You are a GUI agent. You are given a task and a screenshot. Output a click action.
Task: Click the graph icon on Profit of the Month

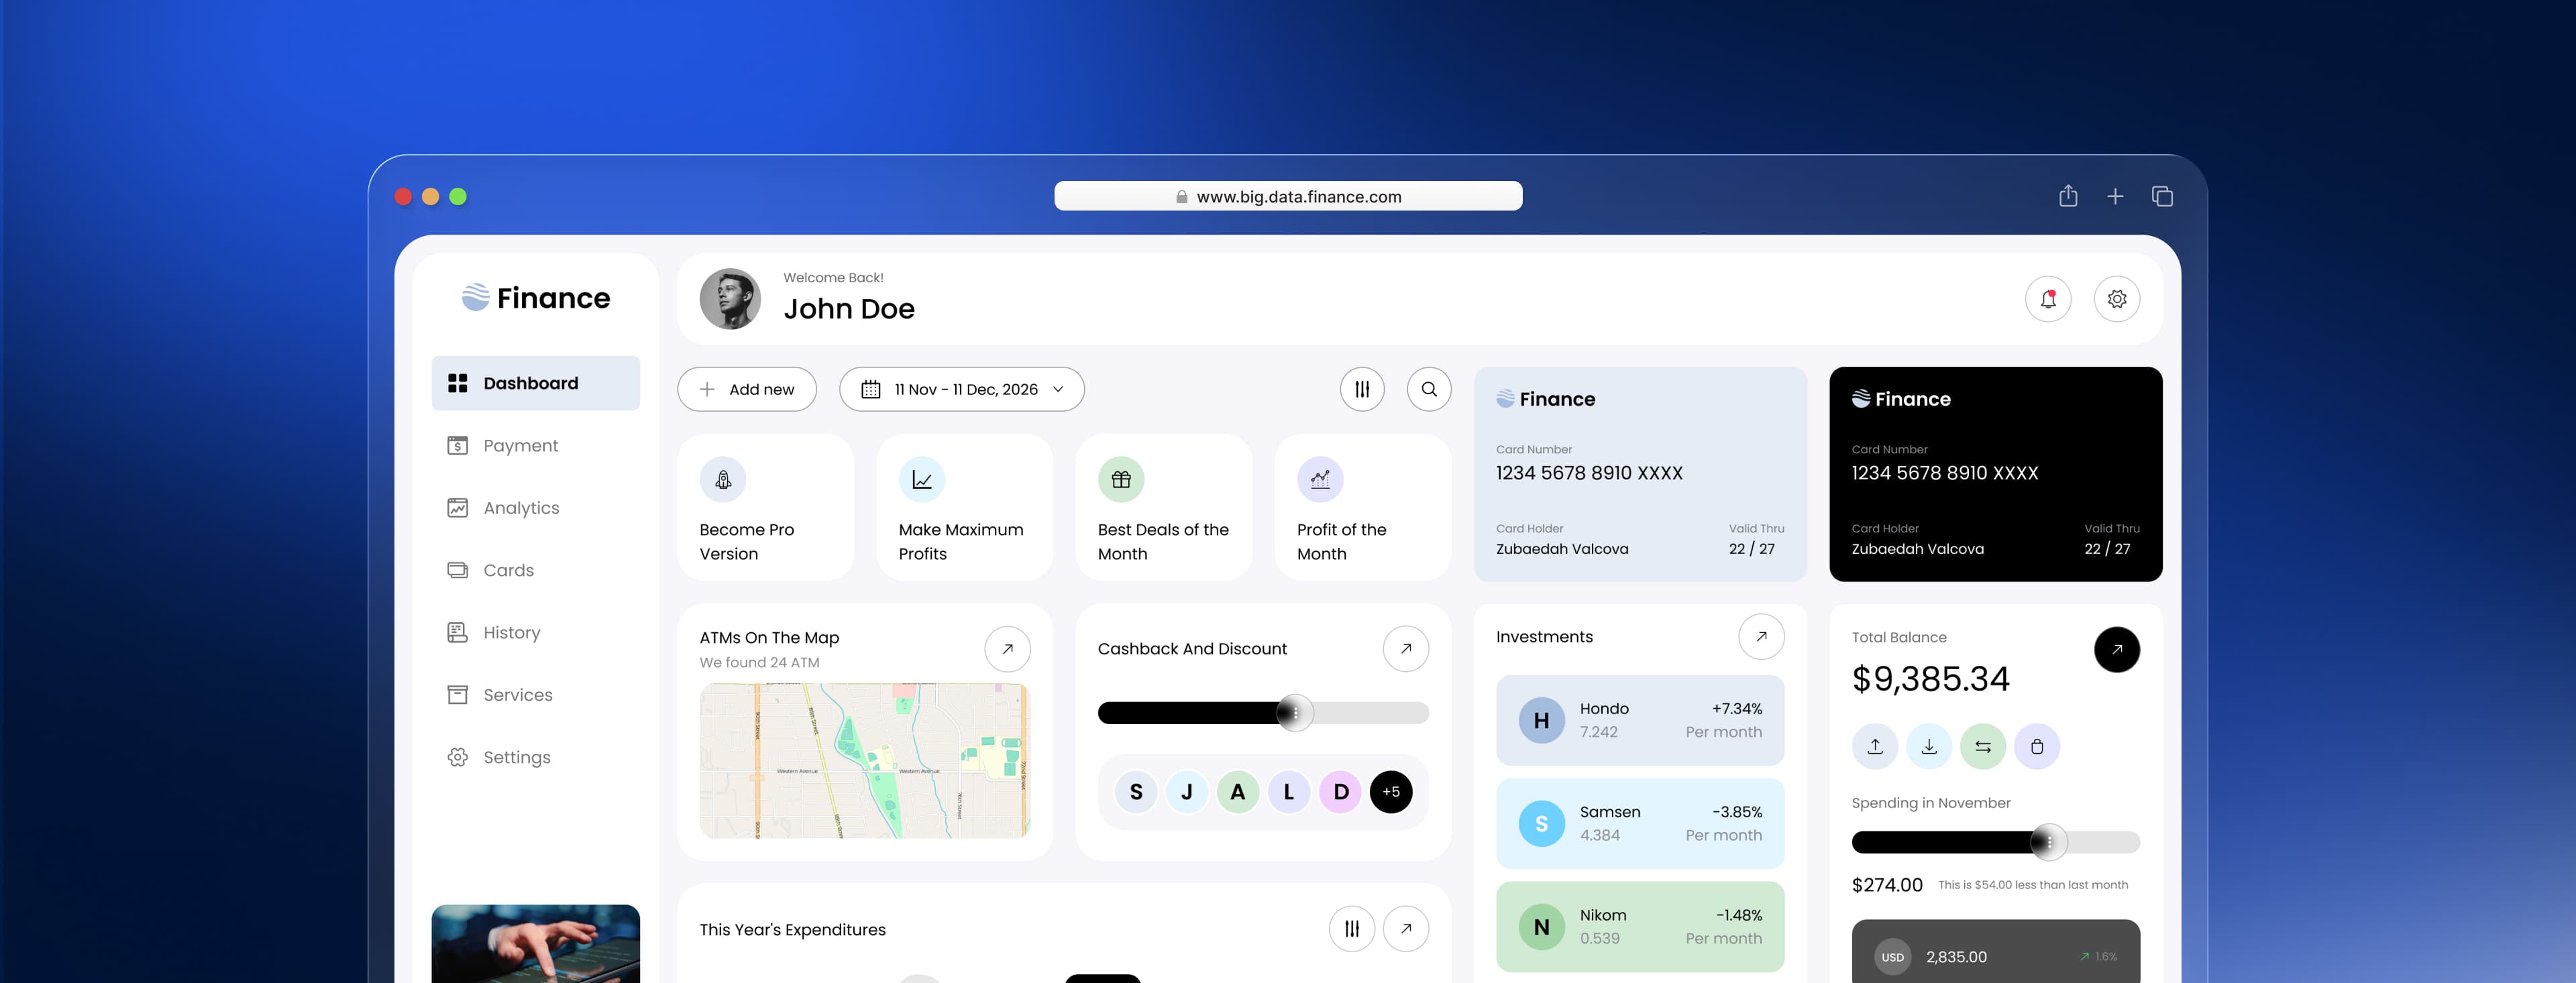click(x=1320, y=480)
